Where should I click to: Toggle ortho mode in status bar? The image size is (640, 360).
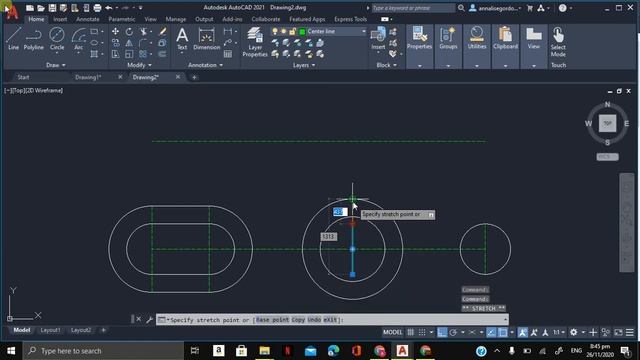[x=442, y=333]
